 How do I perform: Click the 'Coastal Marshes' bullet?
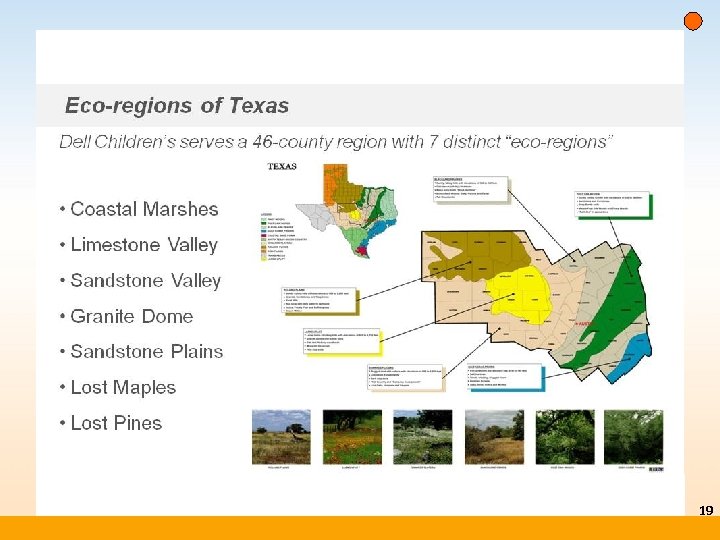[139, 209]
